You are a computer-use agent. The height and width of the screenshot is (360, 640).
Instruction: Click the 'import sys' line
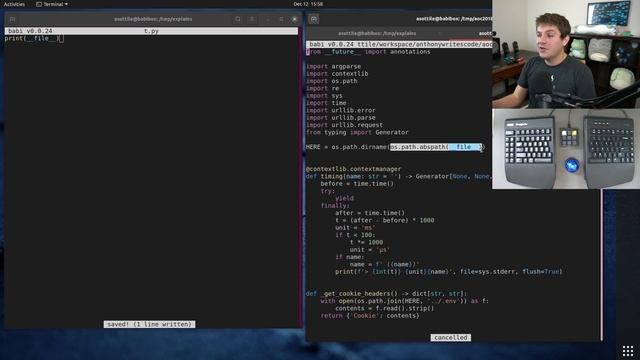324,96
